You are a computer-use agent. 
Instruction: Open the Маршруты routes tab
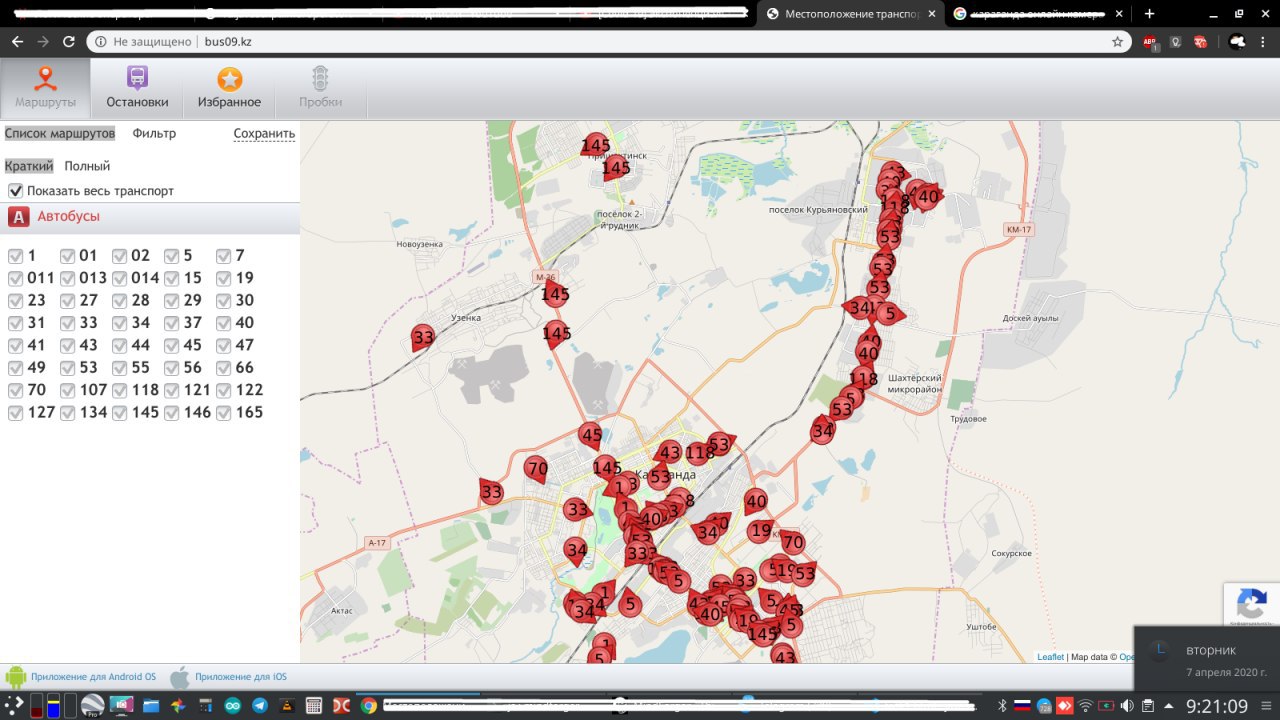click(x=45, y=89)
